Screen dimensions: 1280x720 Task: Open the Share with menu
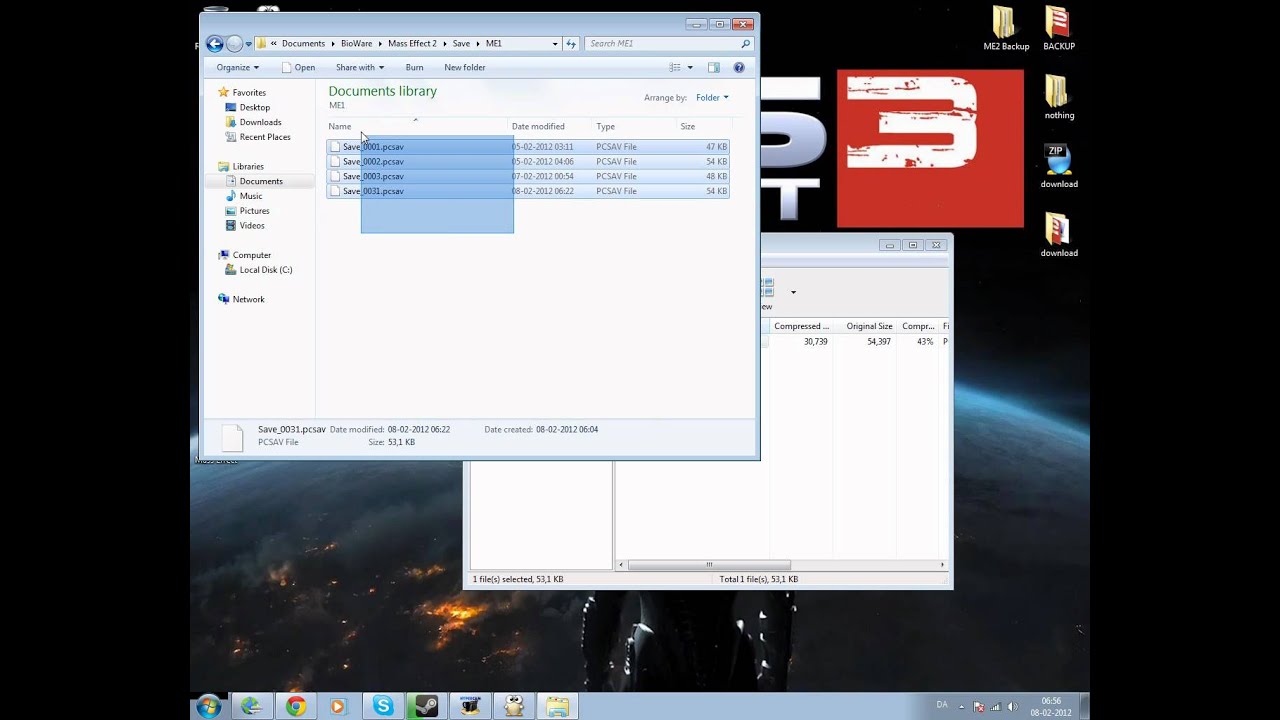coord(360,67)
